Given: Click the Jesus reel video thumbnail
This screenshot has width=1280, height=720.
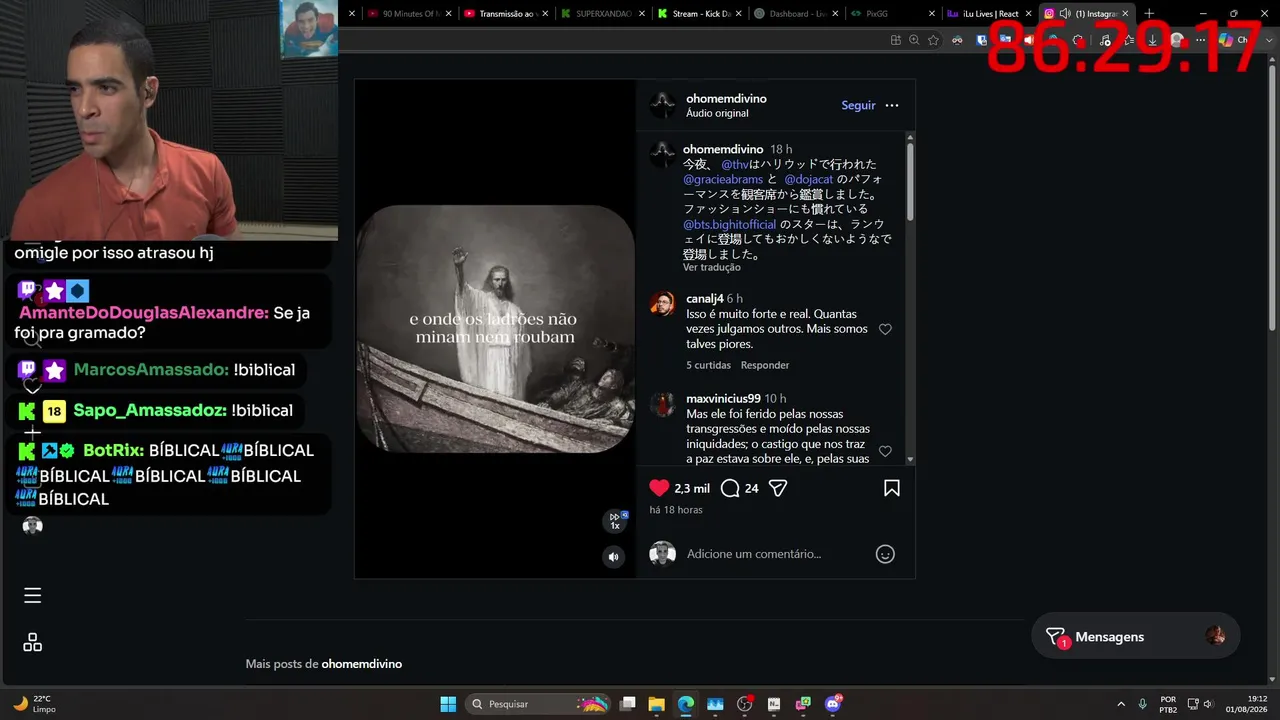Looking at the screenshot, I should tap(496, 329).
